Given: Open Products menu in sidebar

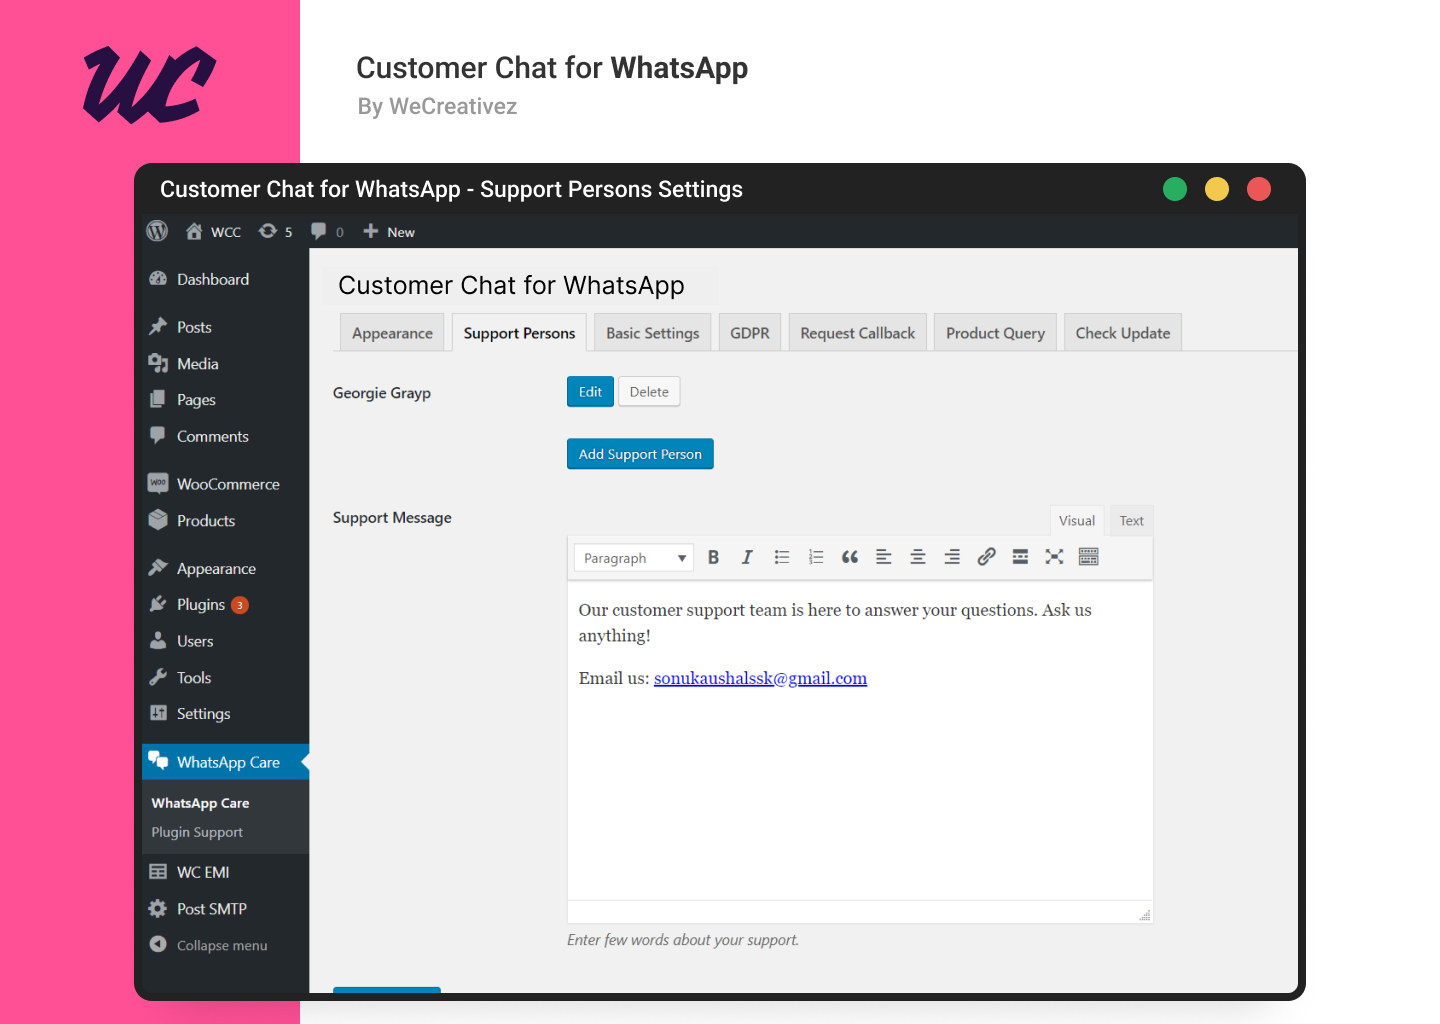Looking at the screenshot, I should tap(225, 521).
